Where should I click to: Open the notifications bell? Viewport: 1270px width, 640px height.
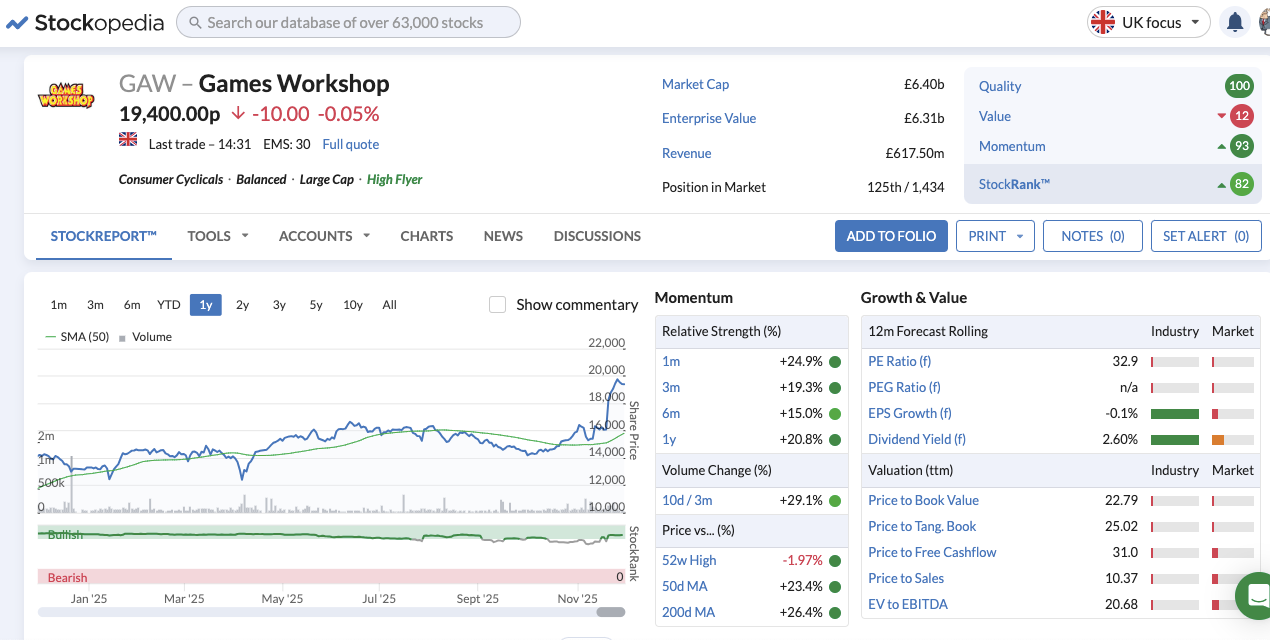pyautogui.click(x=1235, y=22)
